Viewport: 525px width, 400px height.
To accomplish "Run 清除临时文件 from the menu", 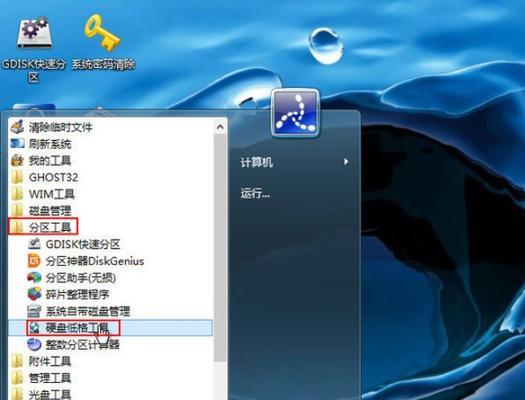I will [x=60, y=127].
